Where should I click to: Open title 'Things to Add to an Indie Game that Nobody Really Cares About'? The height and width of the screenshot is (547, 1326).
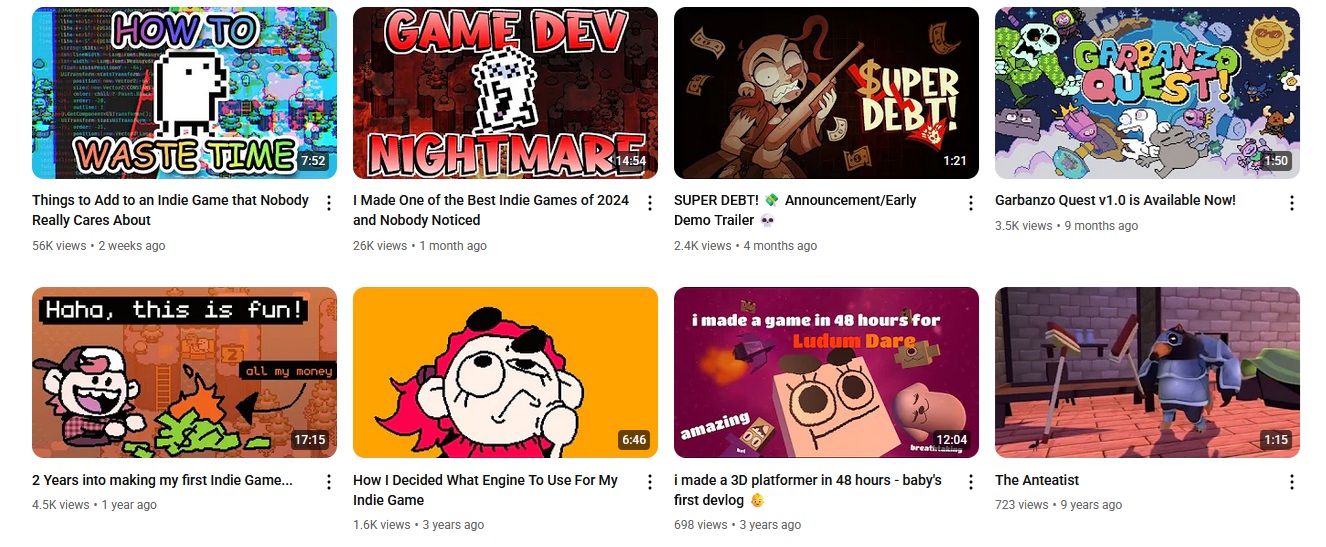(171, 210)
